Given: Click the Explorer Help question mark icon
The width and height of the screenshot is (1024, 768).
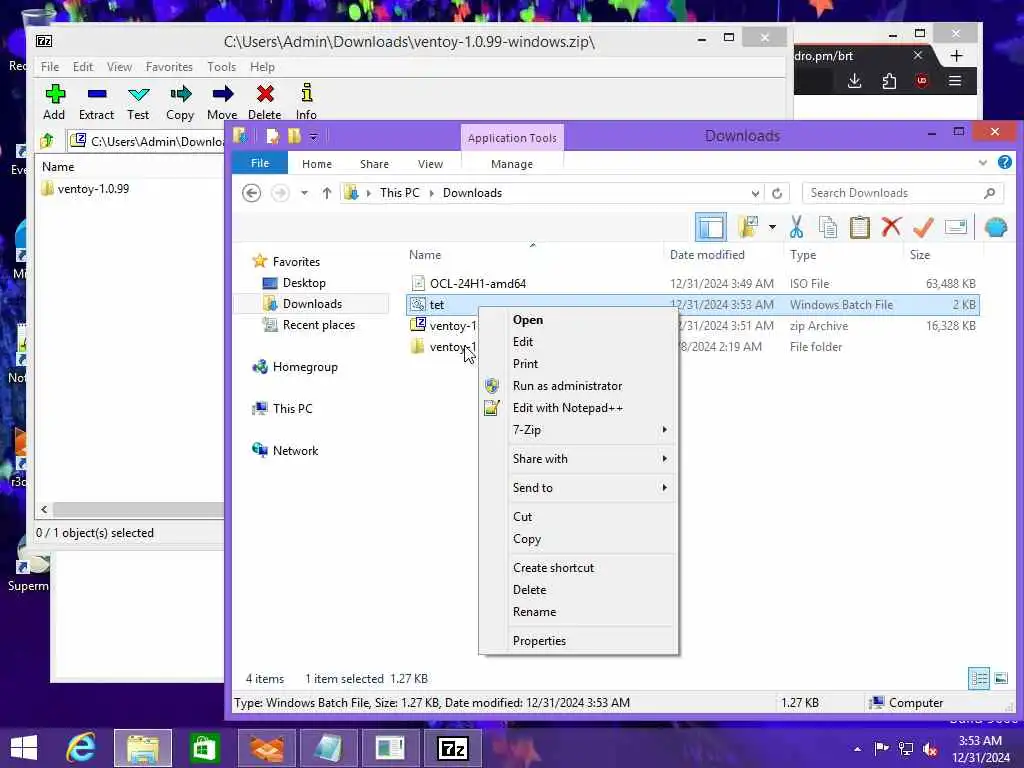Looking at the screenshot, I should tap(1004, 162).
